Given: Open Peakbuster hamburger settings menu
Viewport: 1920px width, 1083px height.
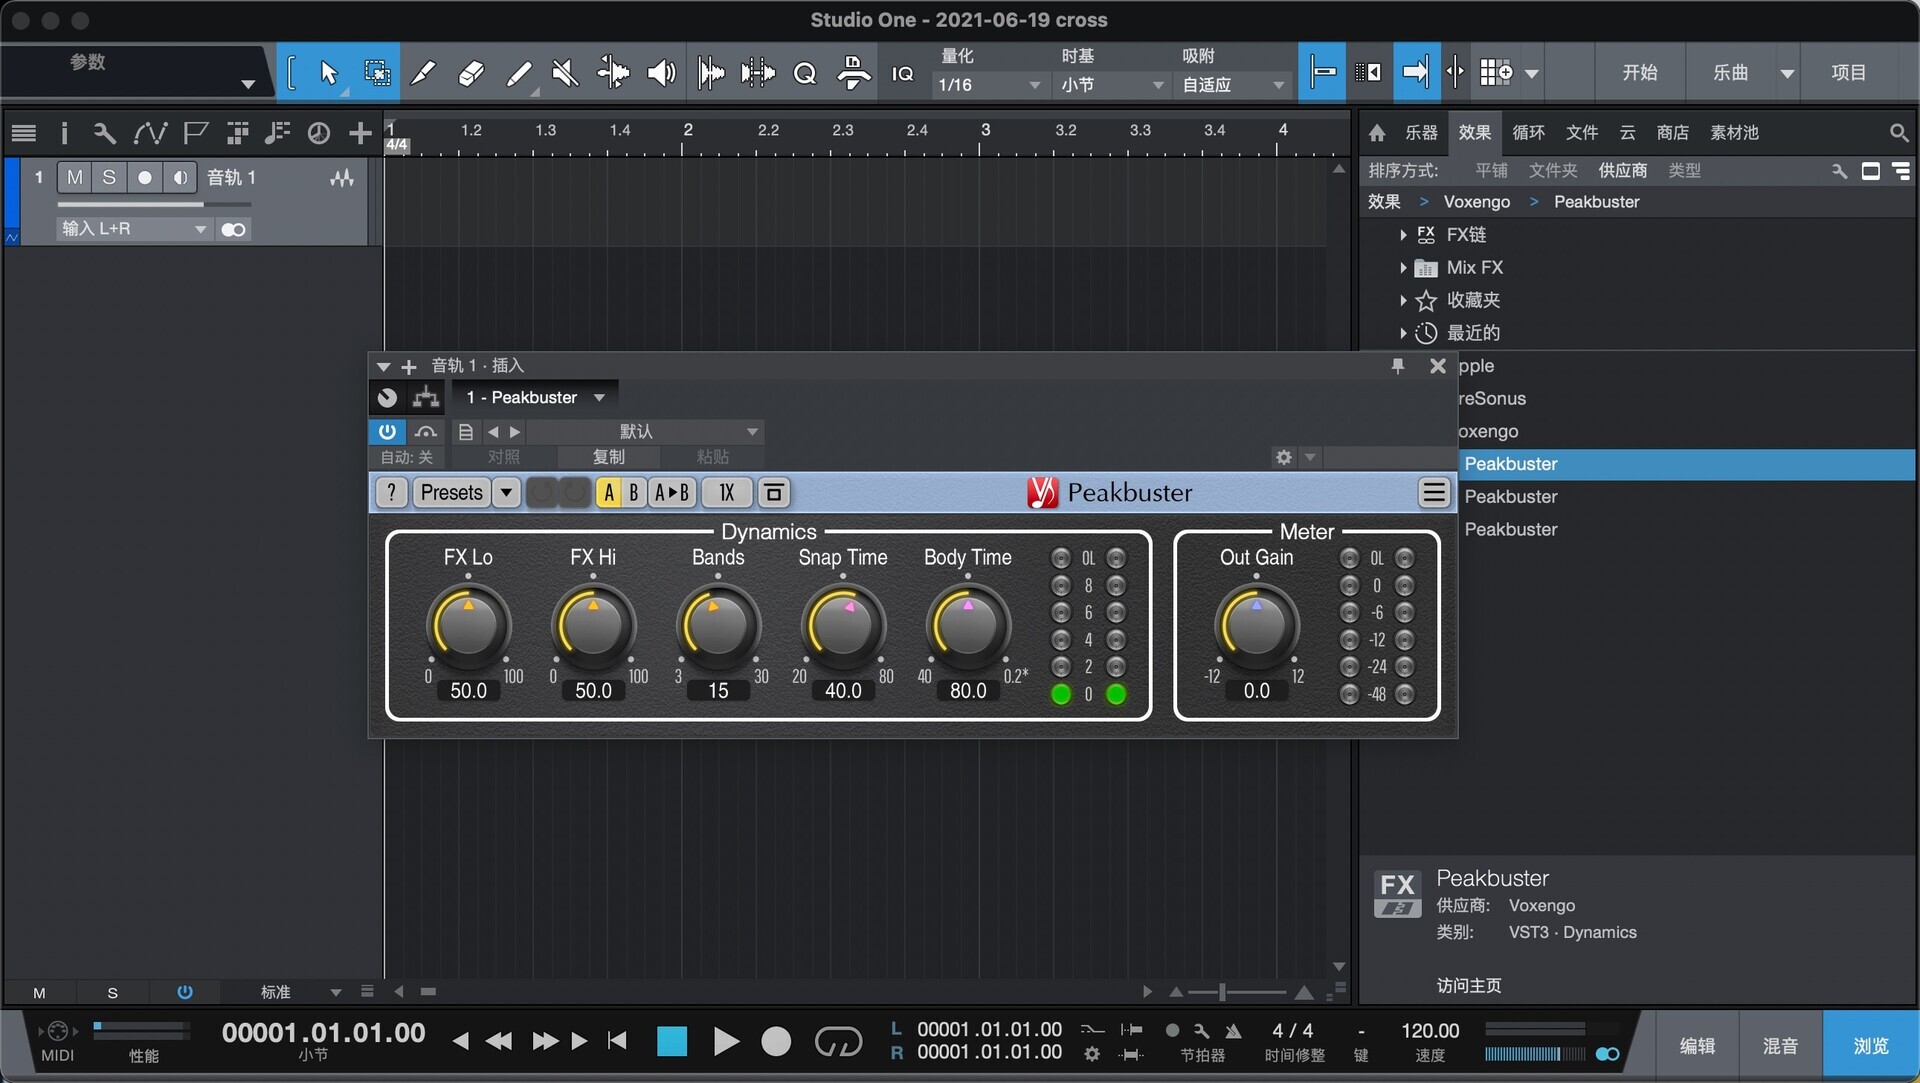Looking at the screenshot, I should coord(1434,492).
